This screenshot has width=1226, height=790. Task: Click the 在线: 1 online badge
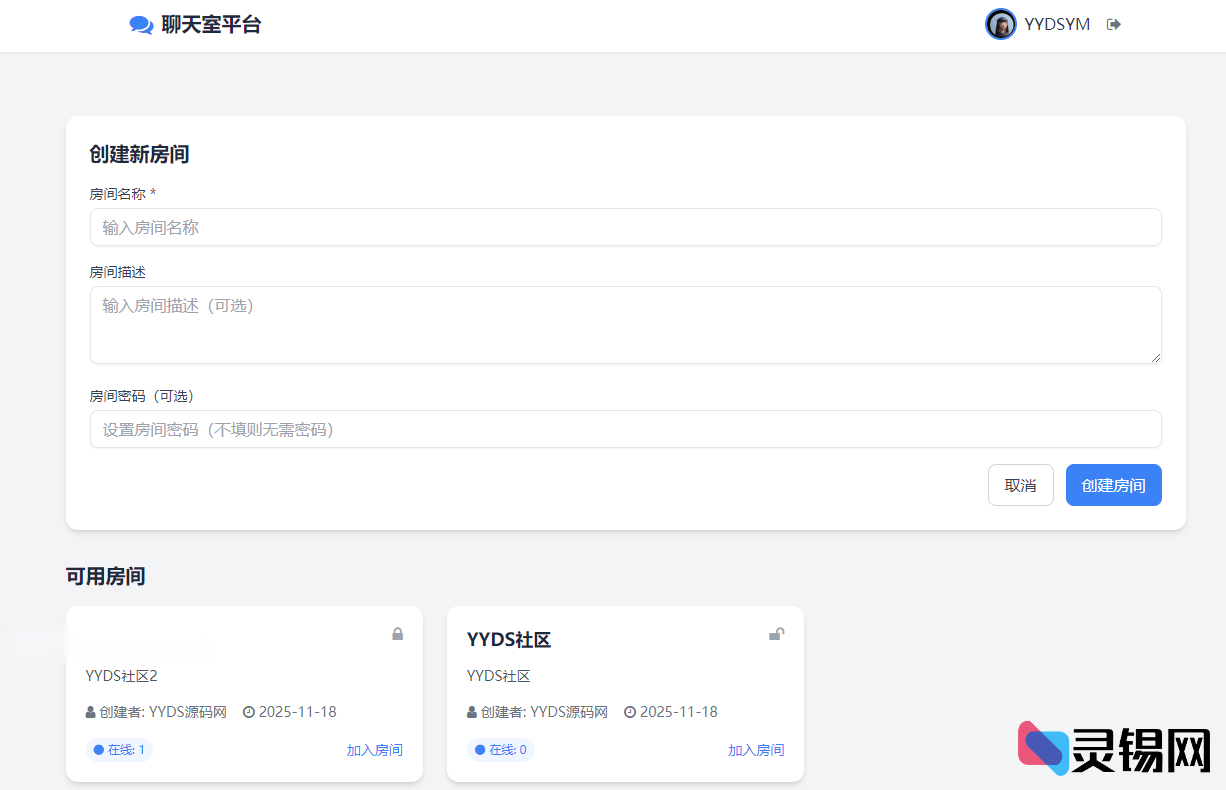pos(119,750)
